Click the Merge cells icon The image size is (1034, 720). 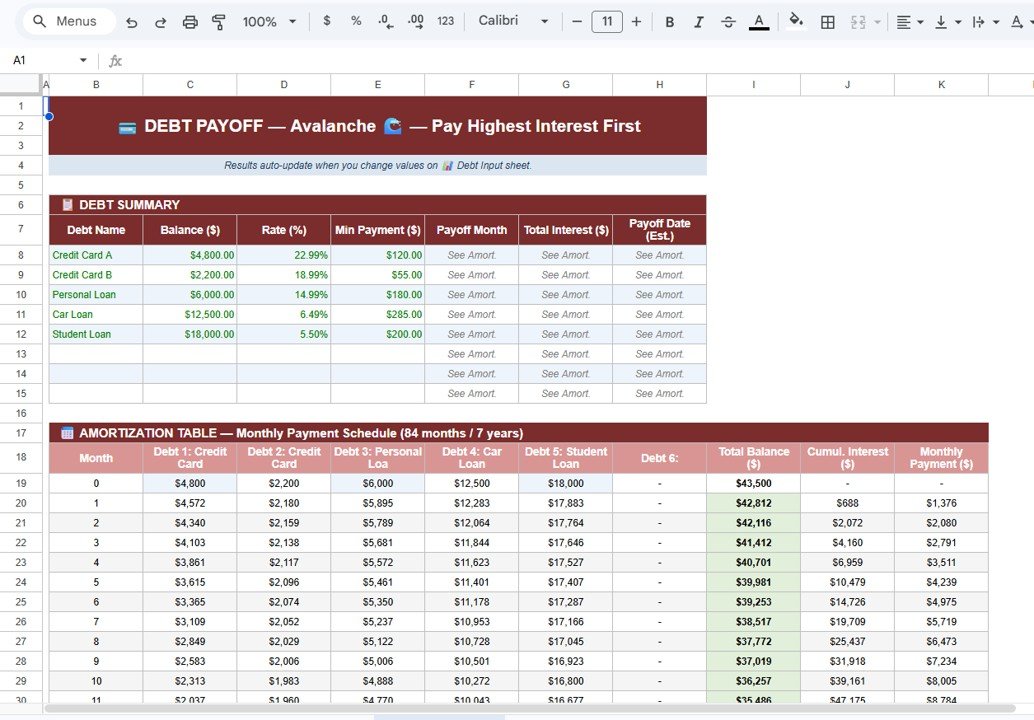click(x=860, y=21)
